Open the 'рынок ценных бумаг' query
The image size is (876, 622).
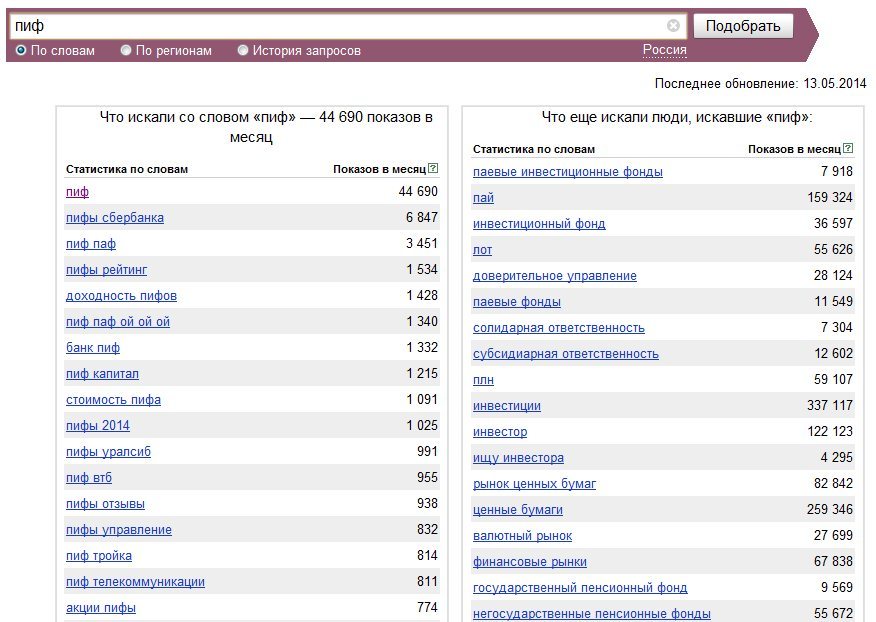pyautogui.click(x=534, y=484)
